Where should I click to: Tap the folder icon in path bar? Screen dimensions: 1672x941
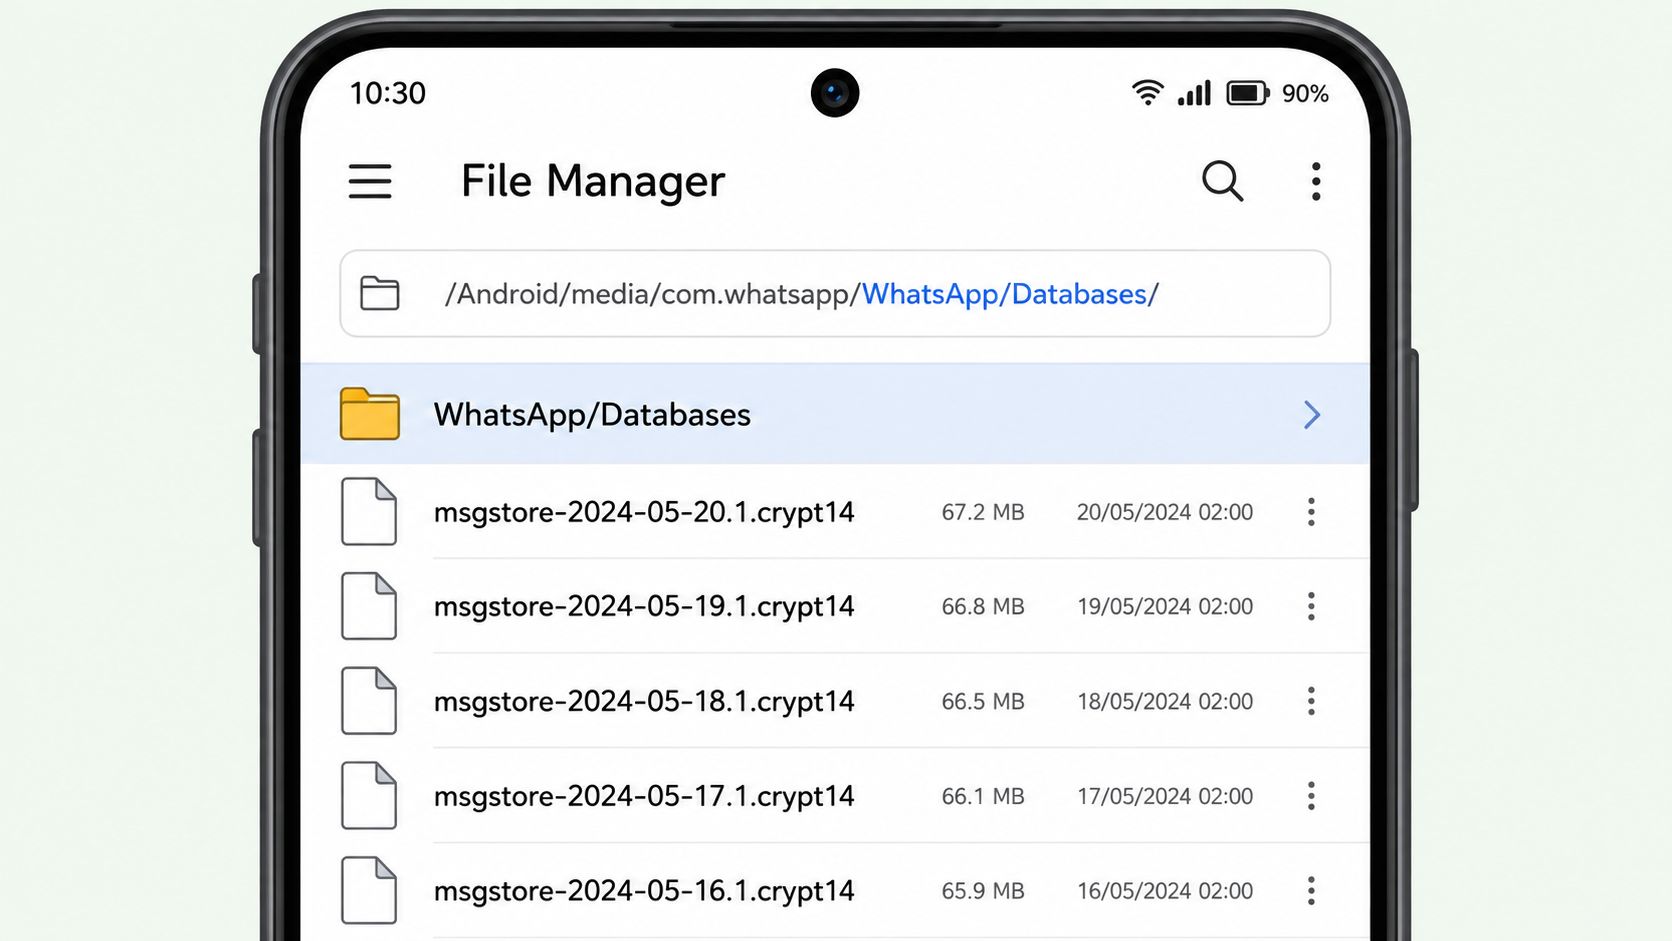(379, 293)
